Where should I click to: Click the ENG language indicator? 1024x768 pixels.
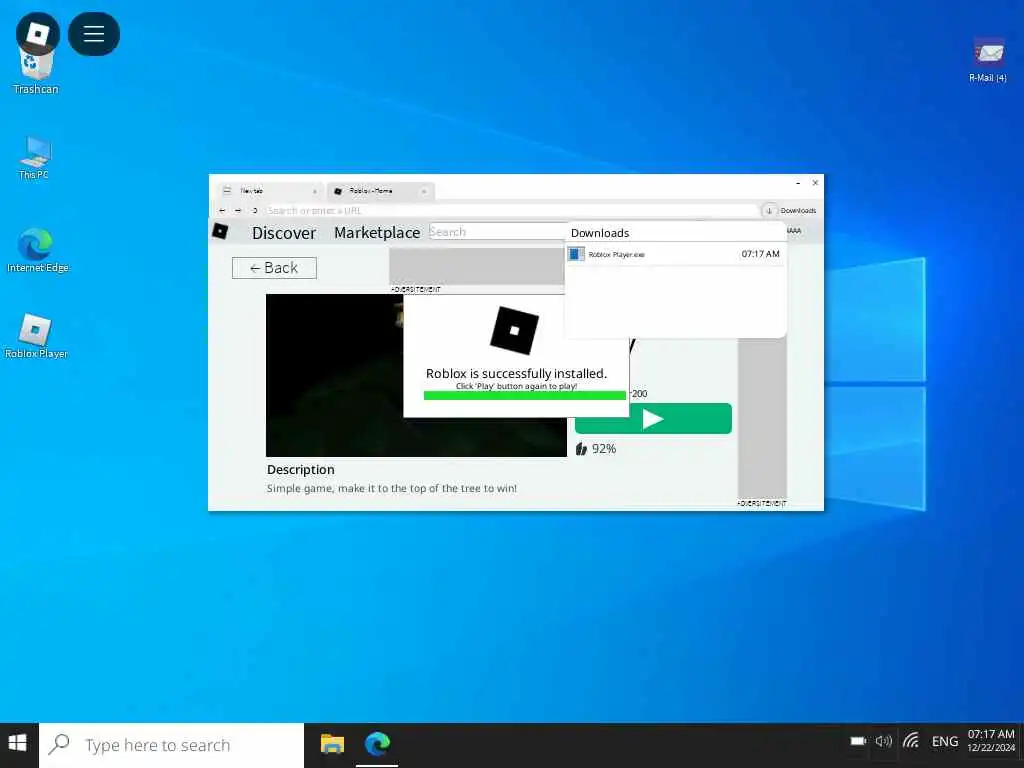click(944, 741)
